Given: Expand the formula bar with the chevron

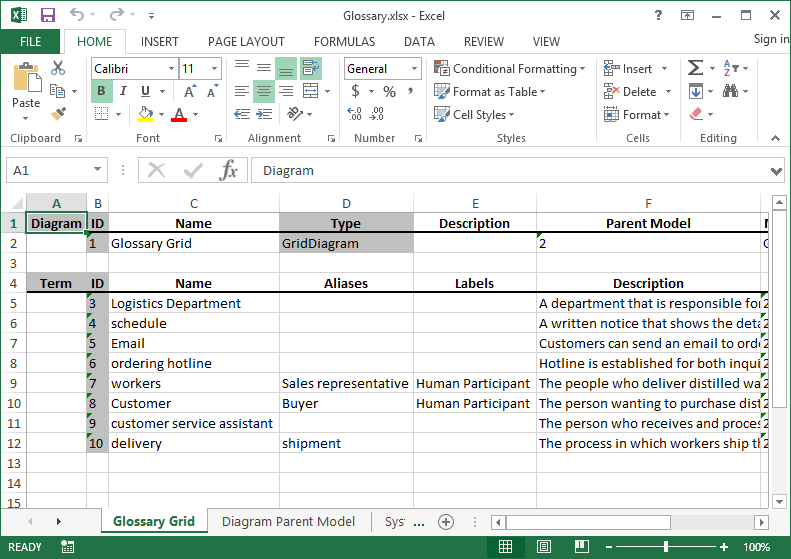Looking at the screenshot, I should pyautogui.click(x=776, y=172).
